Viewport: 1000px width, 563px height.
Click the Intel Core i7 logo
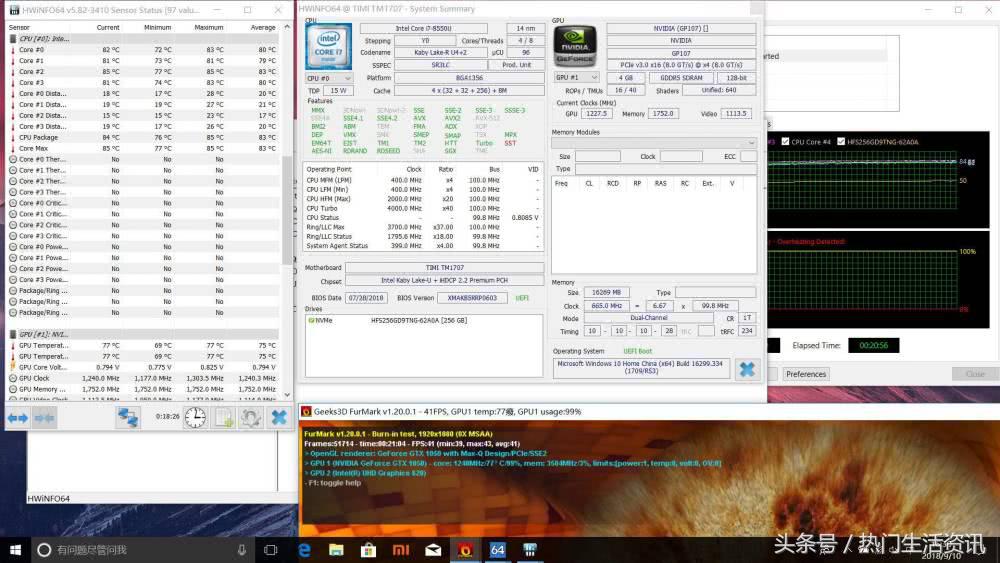click(x=328, y=46)
